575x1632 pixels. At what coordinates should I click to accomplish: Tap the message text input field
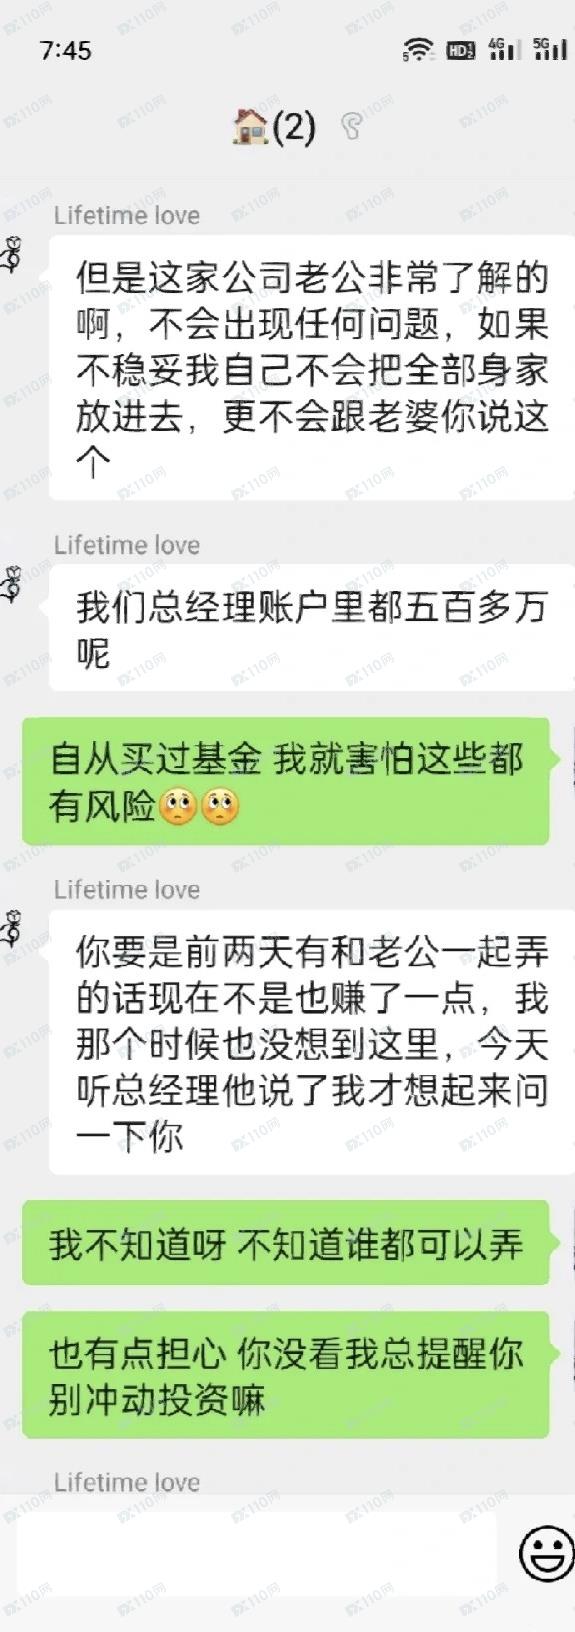pyautogui.click(x=256, y=1553)
